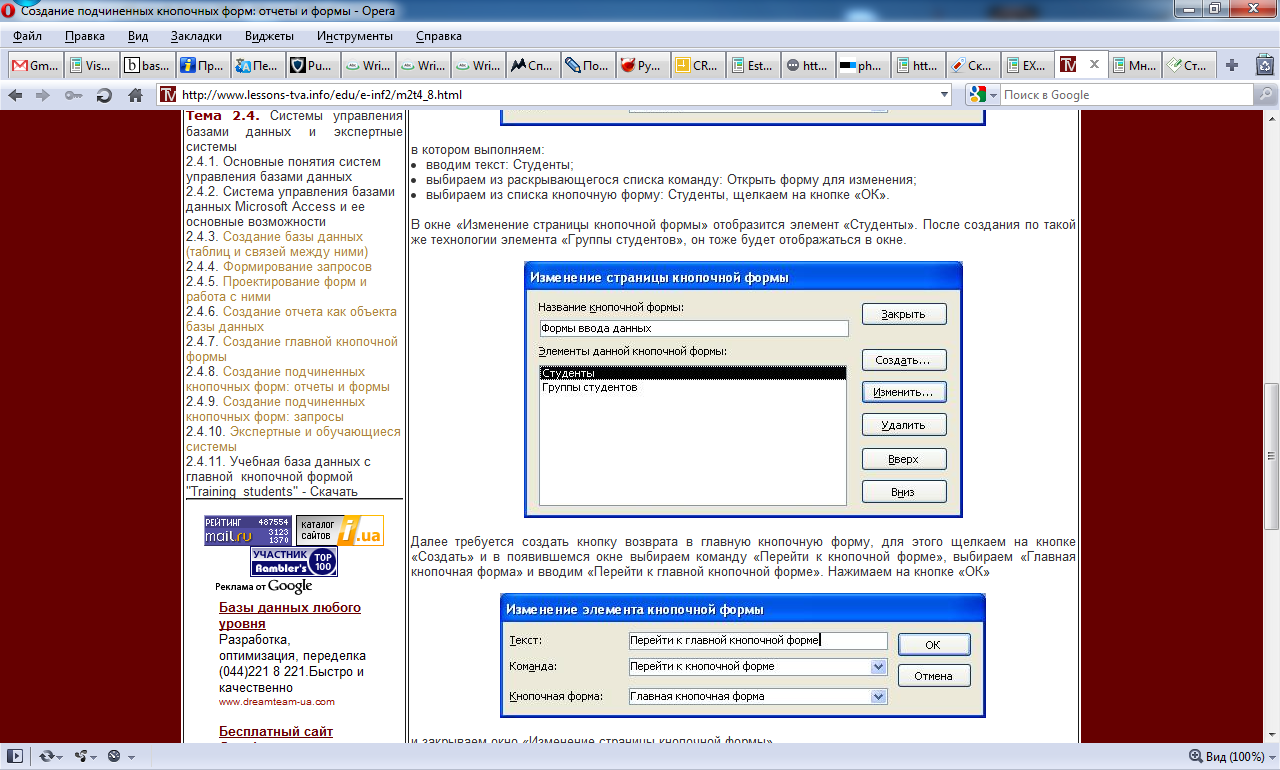
Task: Open 'Кнопочная форма' dropdown arrow
Action: click(879, 696)
